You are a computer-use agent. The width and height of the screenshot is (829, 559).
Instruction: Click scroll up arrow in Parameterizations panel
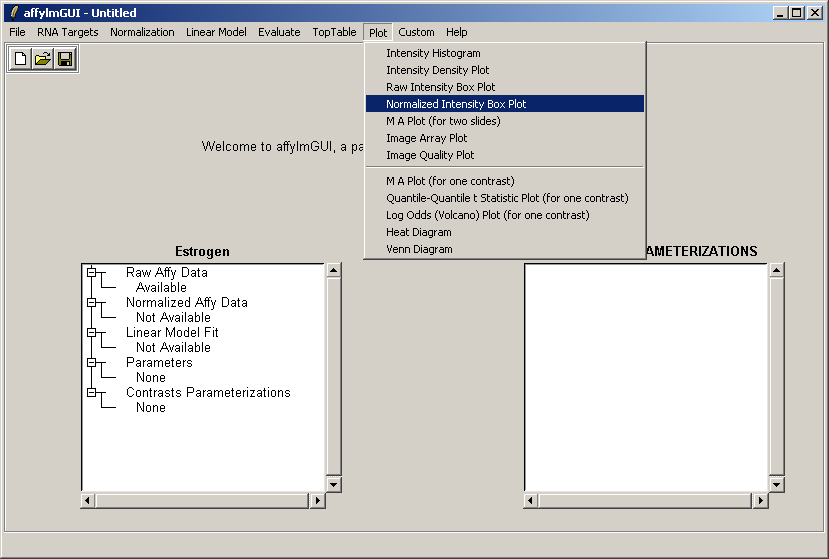(777, 271)
